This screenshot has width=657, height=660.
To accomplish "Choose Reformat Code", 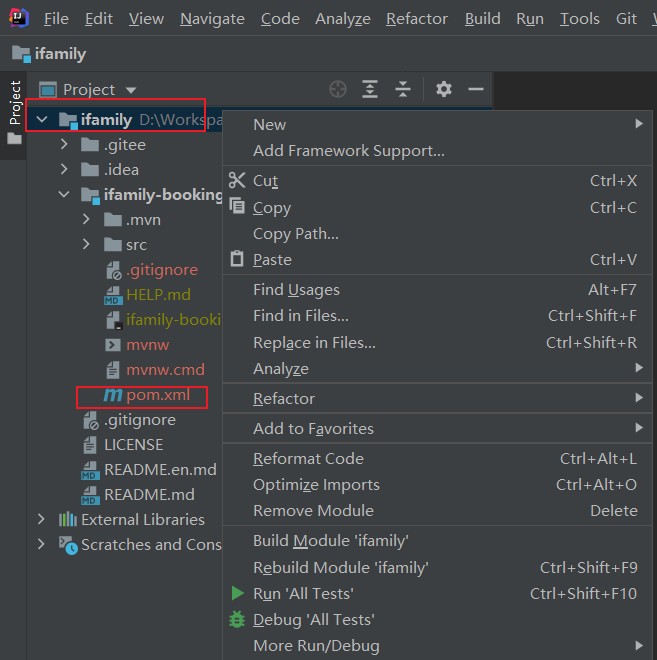I will (x=437, y=458).
